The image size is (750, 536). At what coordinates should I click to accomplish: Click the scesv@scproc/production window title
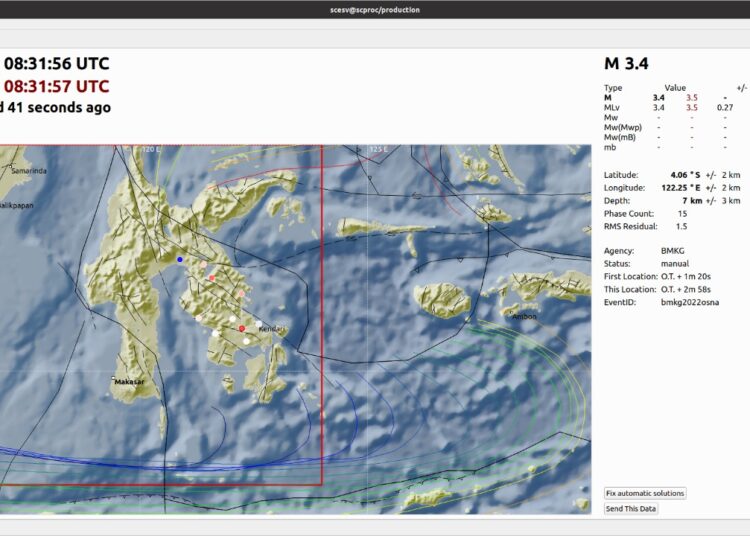coord(374,10)
